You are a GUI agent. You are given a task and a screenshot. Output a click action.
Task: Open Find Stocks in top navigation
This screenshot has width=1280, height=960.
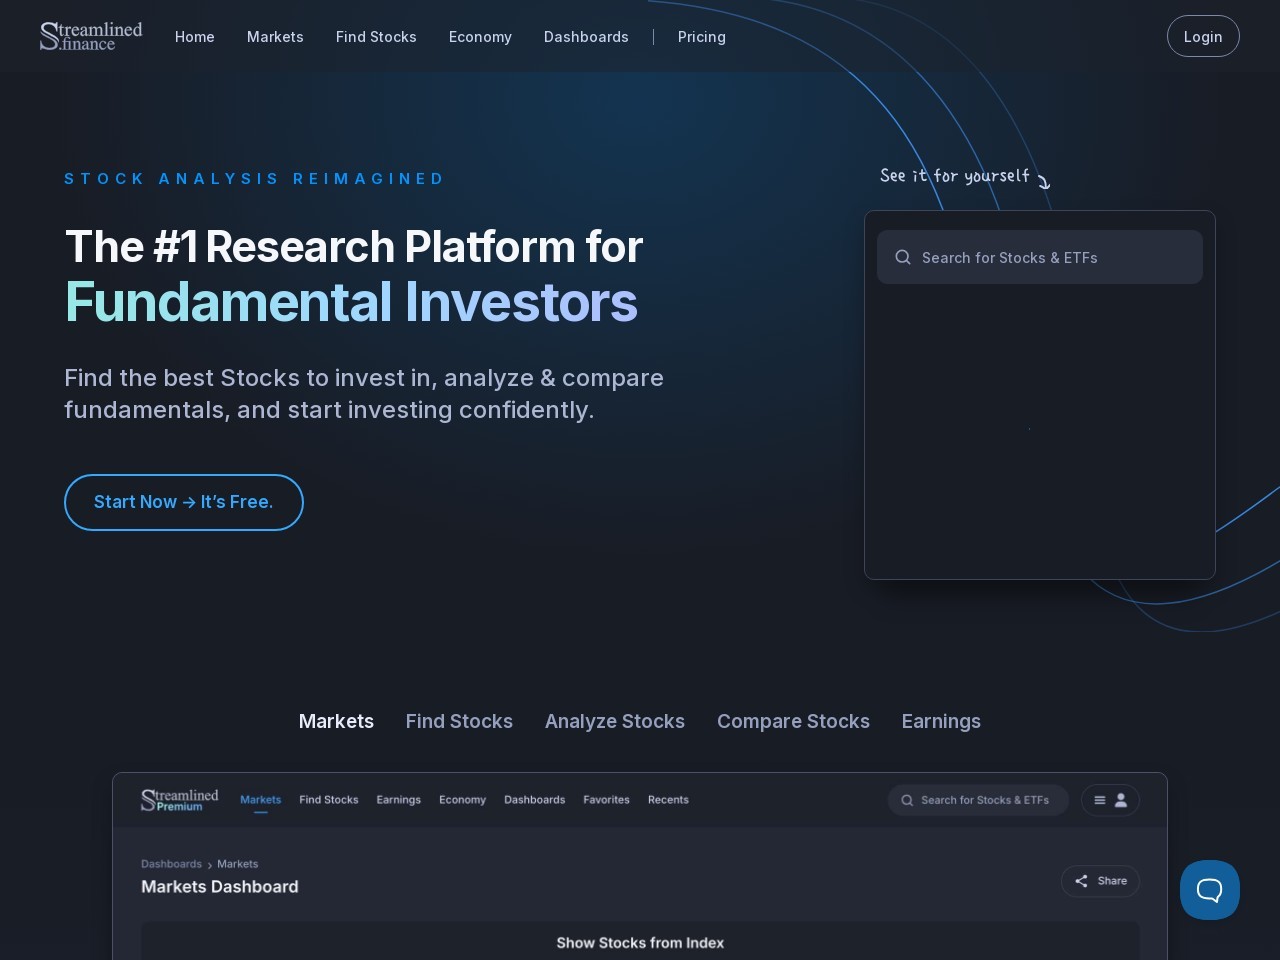[376, 37]
